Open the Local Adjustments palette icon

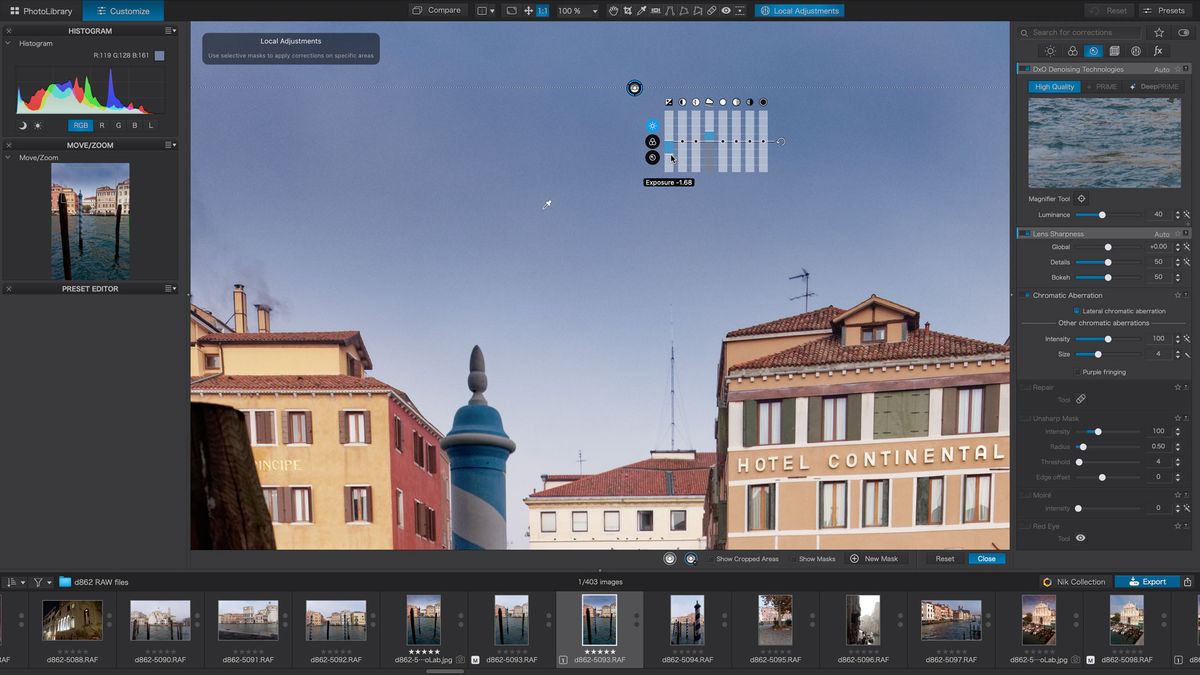1136,51
